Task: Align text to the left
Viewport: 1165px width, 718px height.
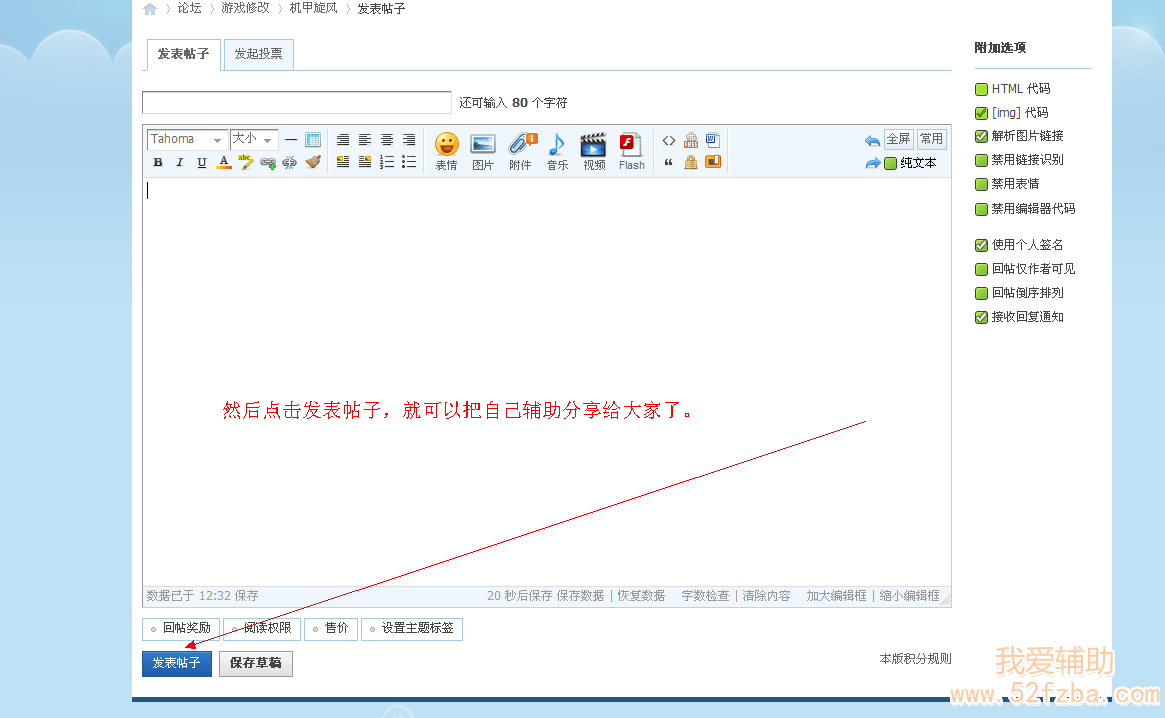Action: click(365, 140)
